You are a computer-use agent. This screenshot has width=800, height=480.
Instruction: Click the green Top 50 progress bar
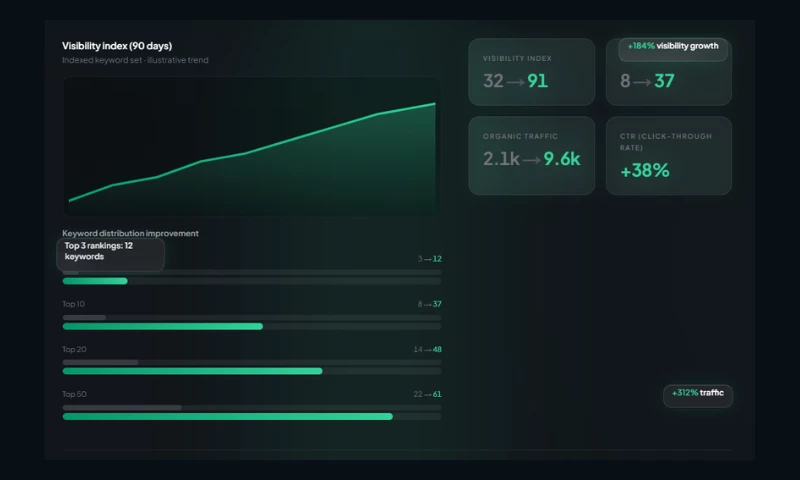[x=228, y=417]
